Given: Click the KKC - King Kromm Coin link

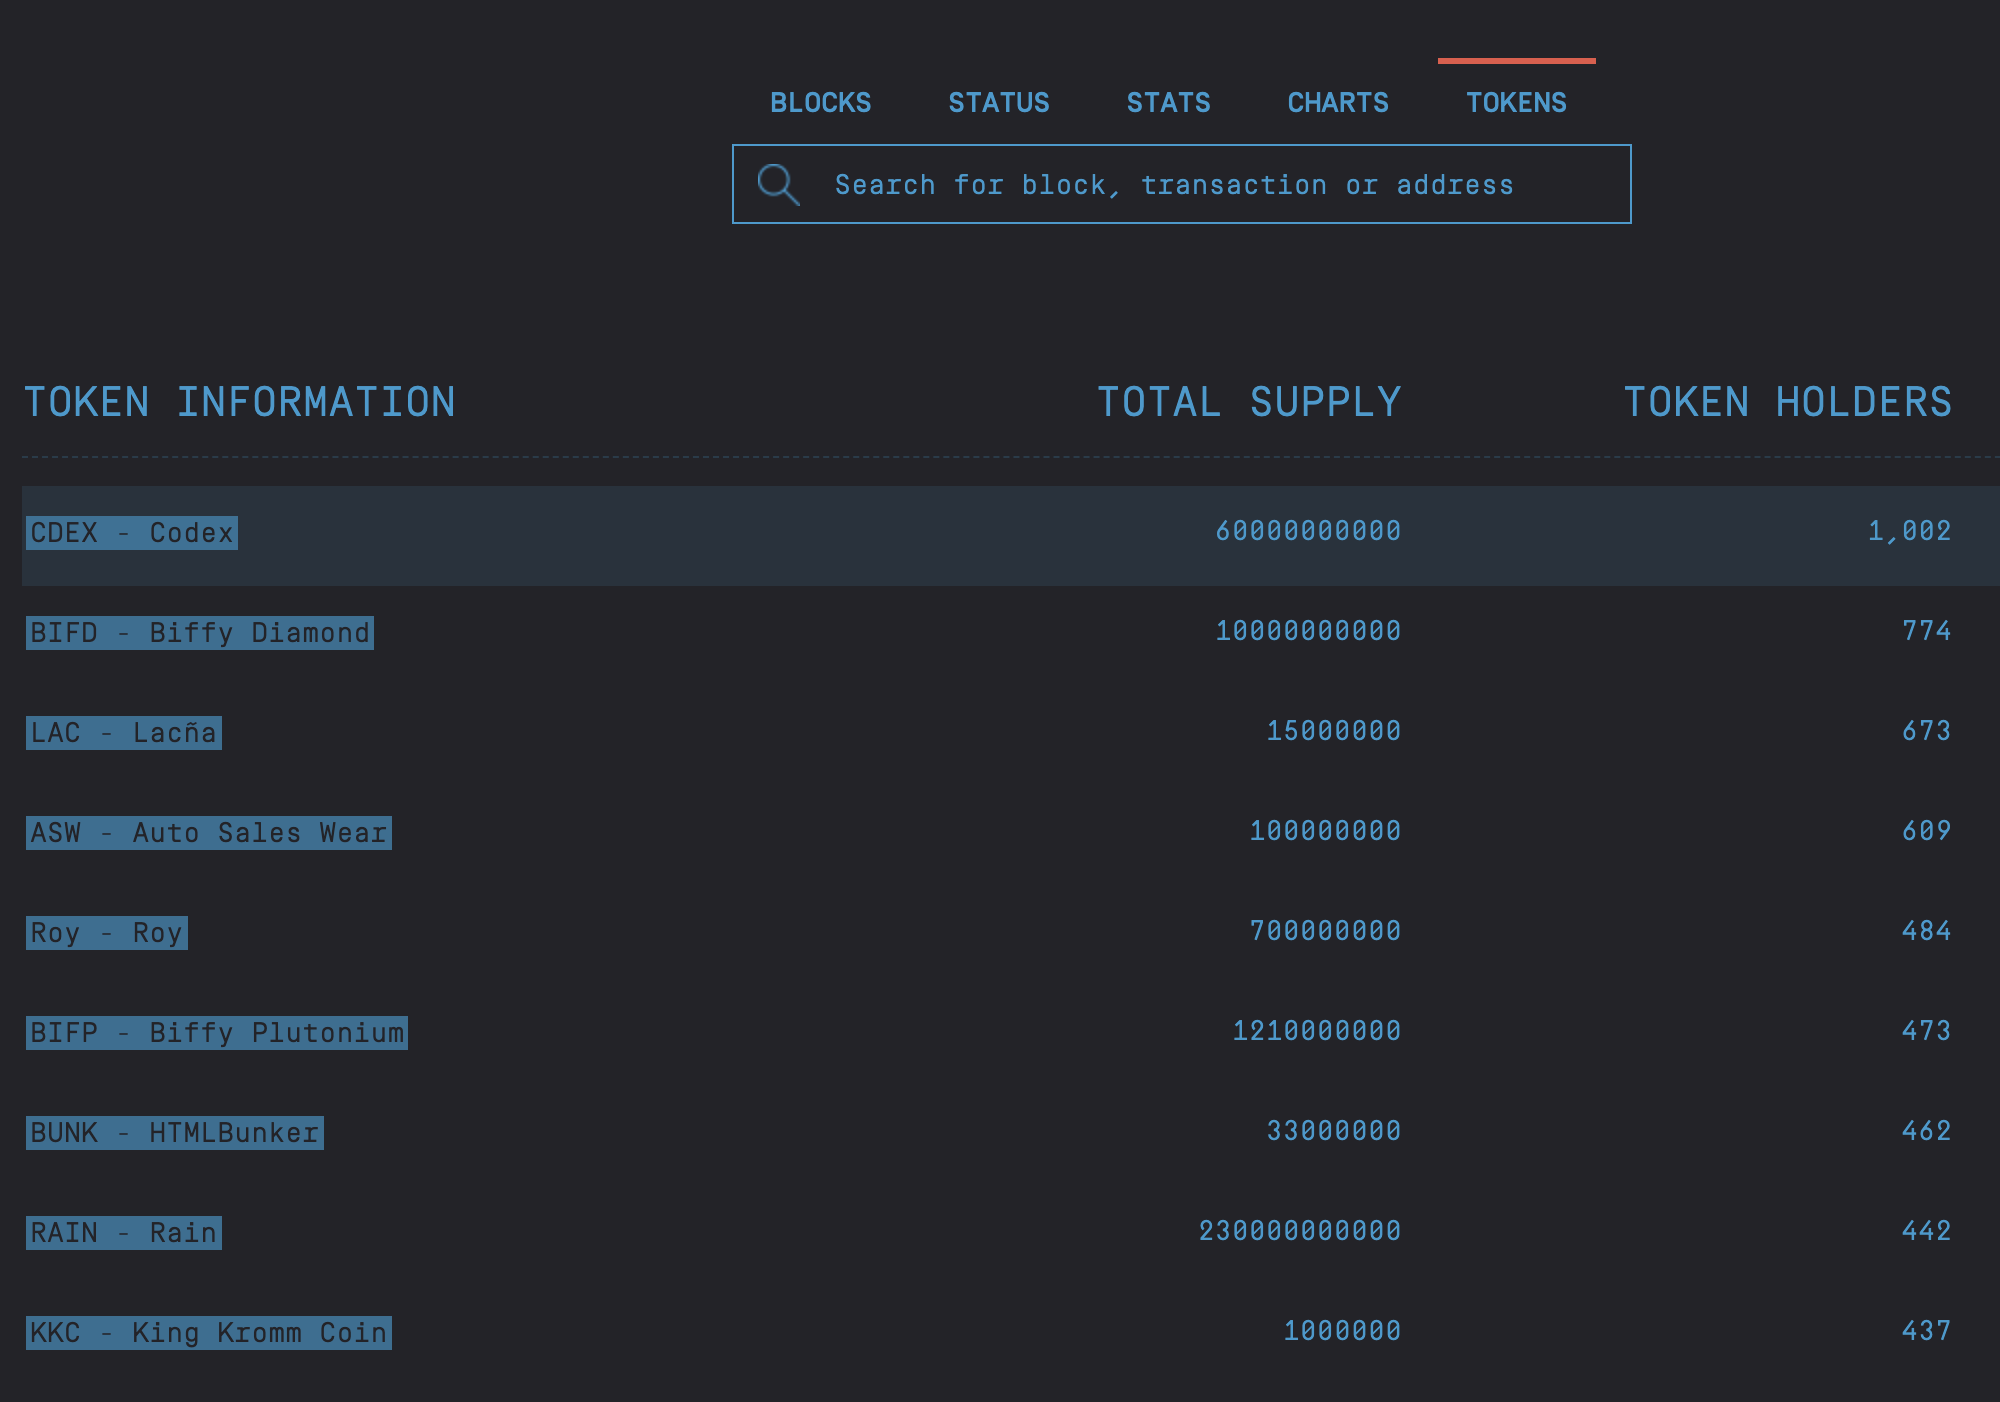Looking at the screenshot, I should 208,1333.
